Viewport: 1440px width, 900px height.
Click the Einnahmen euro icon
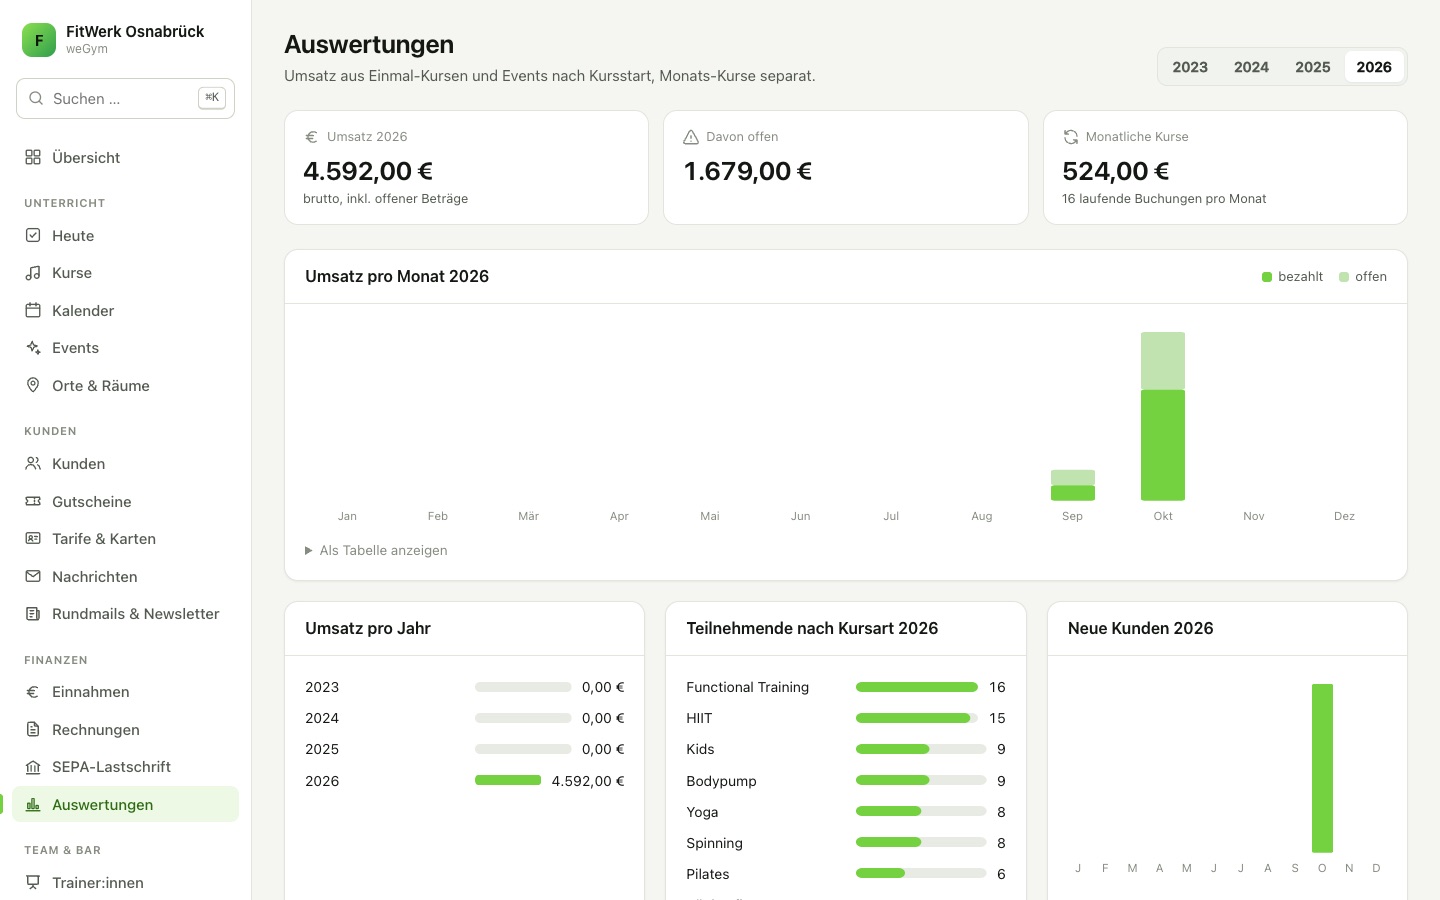click(x=33, y=691)
